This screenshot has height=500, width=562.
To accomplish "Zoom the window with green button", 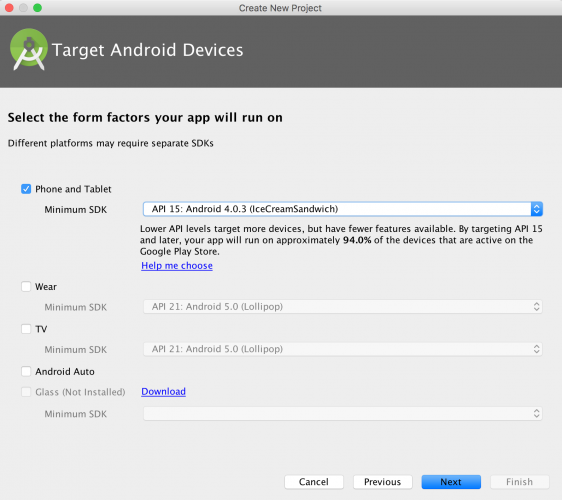I will pos(37,8).
